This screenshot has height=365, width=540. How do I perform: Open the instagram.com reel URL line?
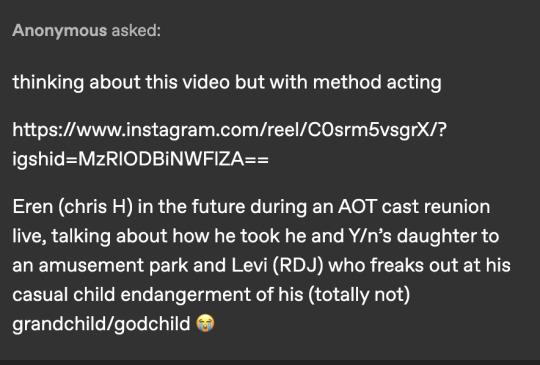pyautogui.click(x=229, y=130)
